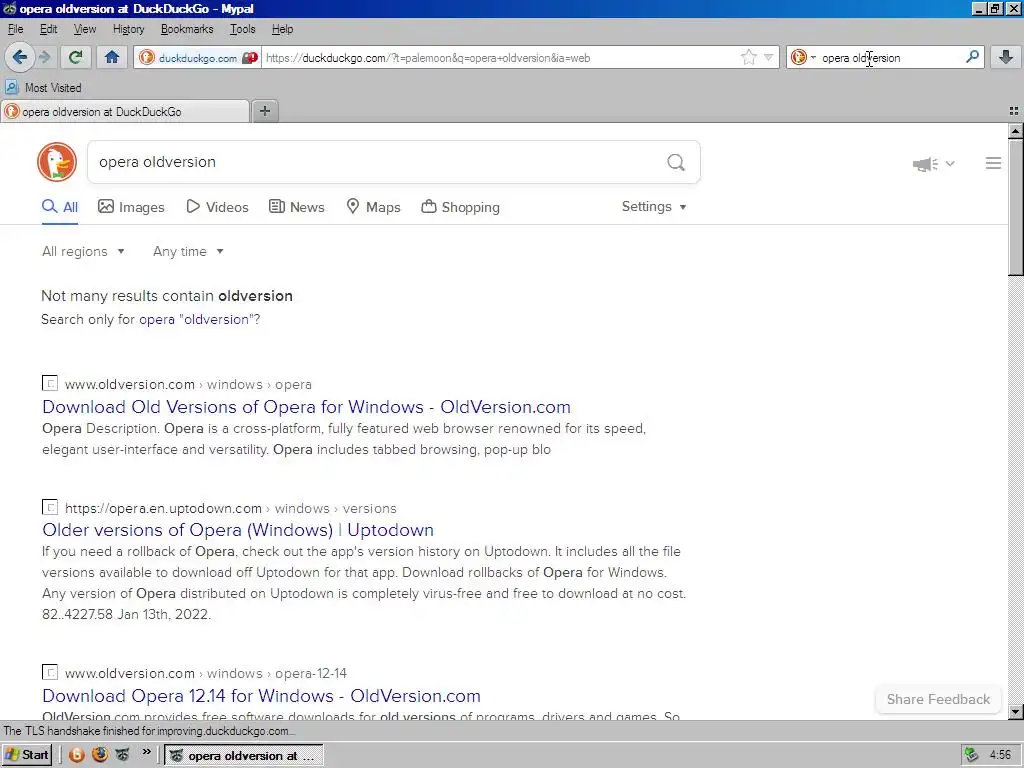The width and height of the screenshot is (1024, 768).
Task: Open the URL history dropdown arrow
Action: tap(769, 57)
